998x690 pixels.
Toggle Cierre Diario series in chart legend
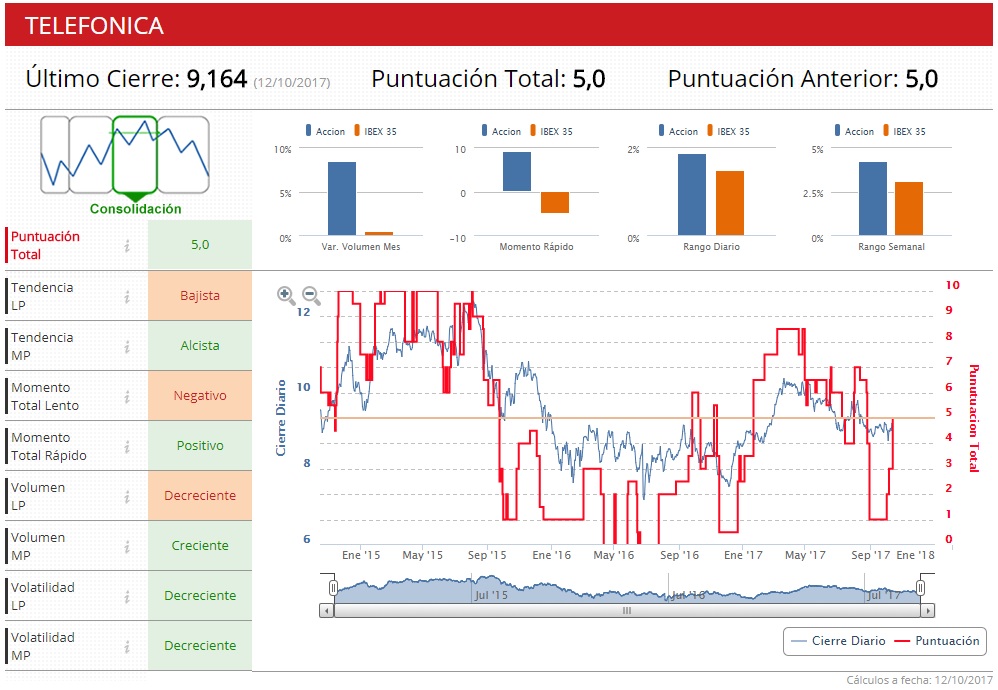pos(838,641)
